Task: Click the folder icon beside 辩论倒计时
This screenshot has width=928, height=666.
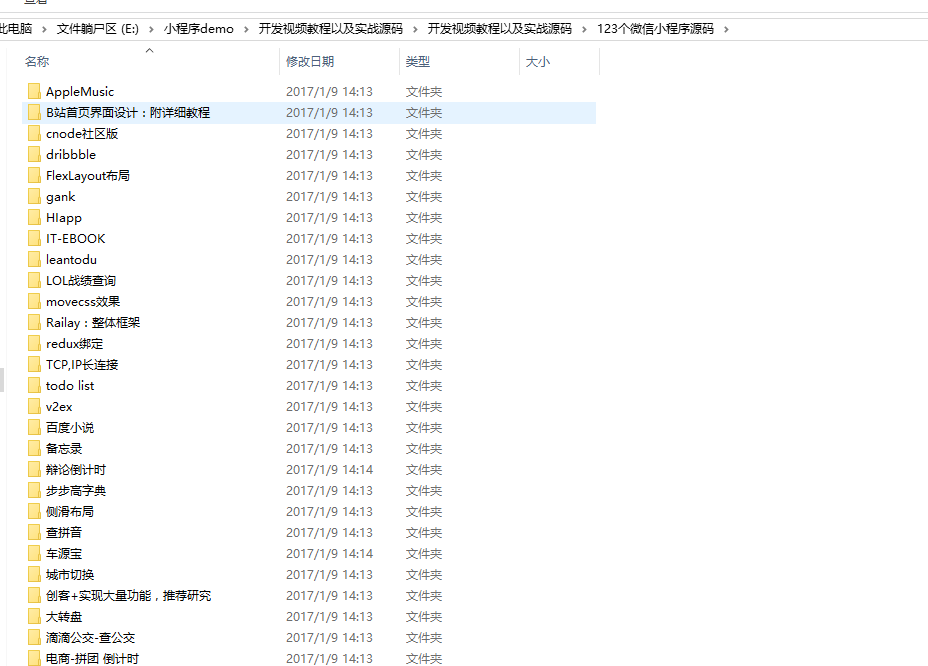Action: pyautogui.click(x=34, y=469)
